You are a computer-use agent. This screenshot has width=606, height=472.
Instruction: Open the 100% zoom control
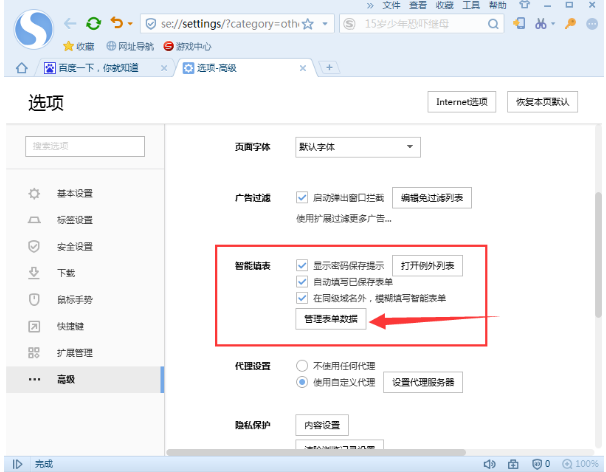click(580, 464)
